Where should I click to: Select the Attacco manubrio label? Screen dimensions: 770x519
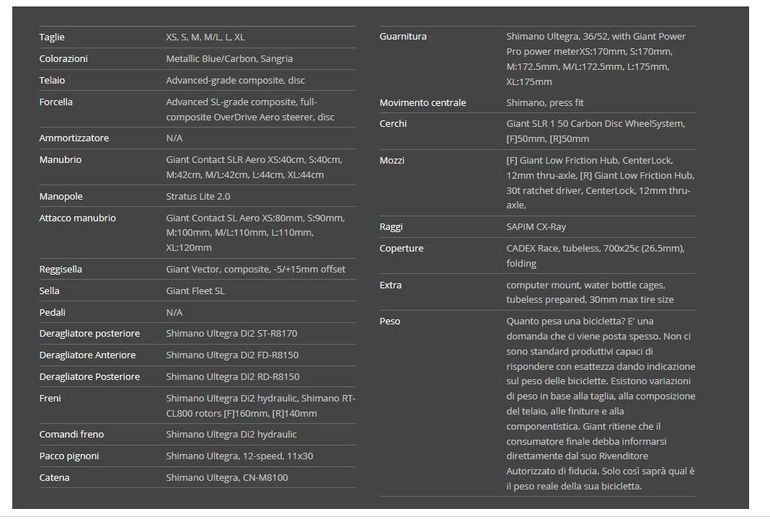(x=77, y=218)
